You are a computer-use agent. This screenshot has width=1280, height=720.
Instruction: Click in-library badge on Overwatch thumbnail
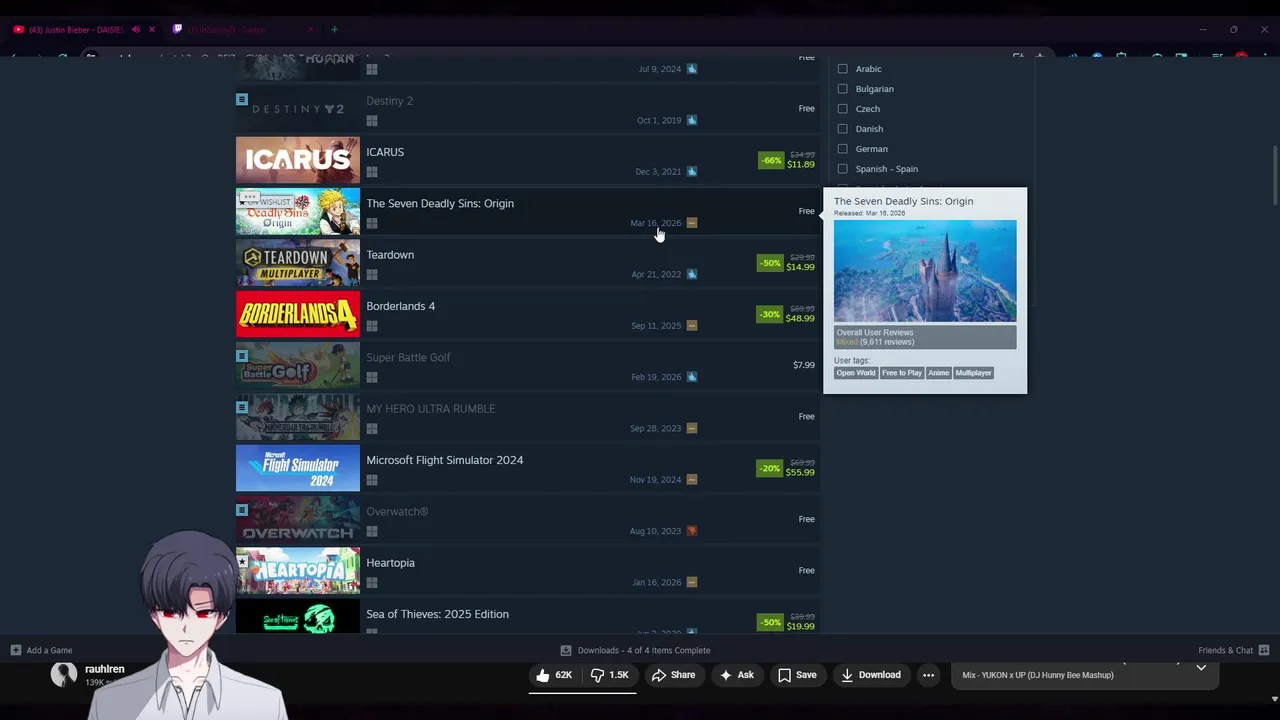(242, 510)
